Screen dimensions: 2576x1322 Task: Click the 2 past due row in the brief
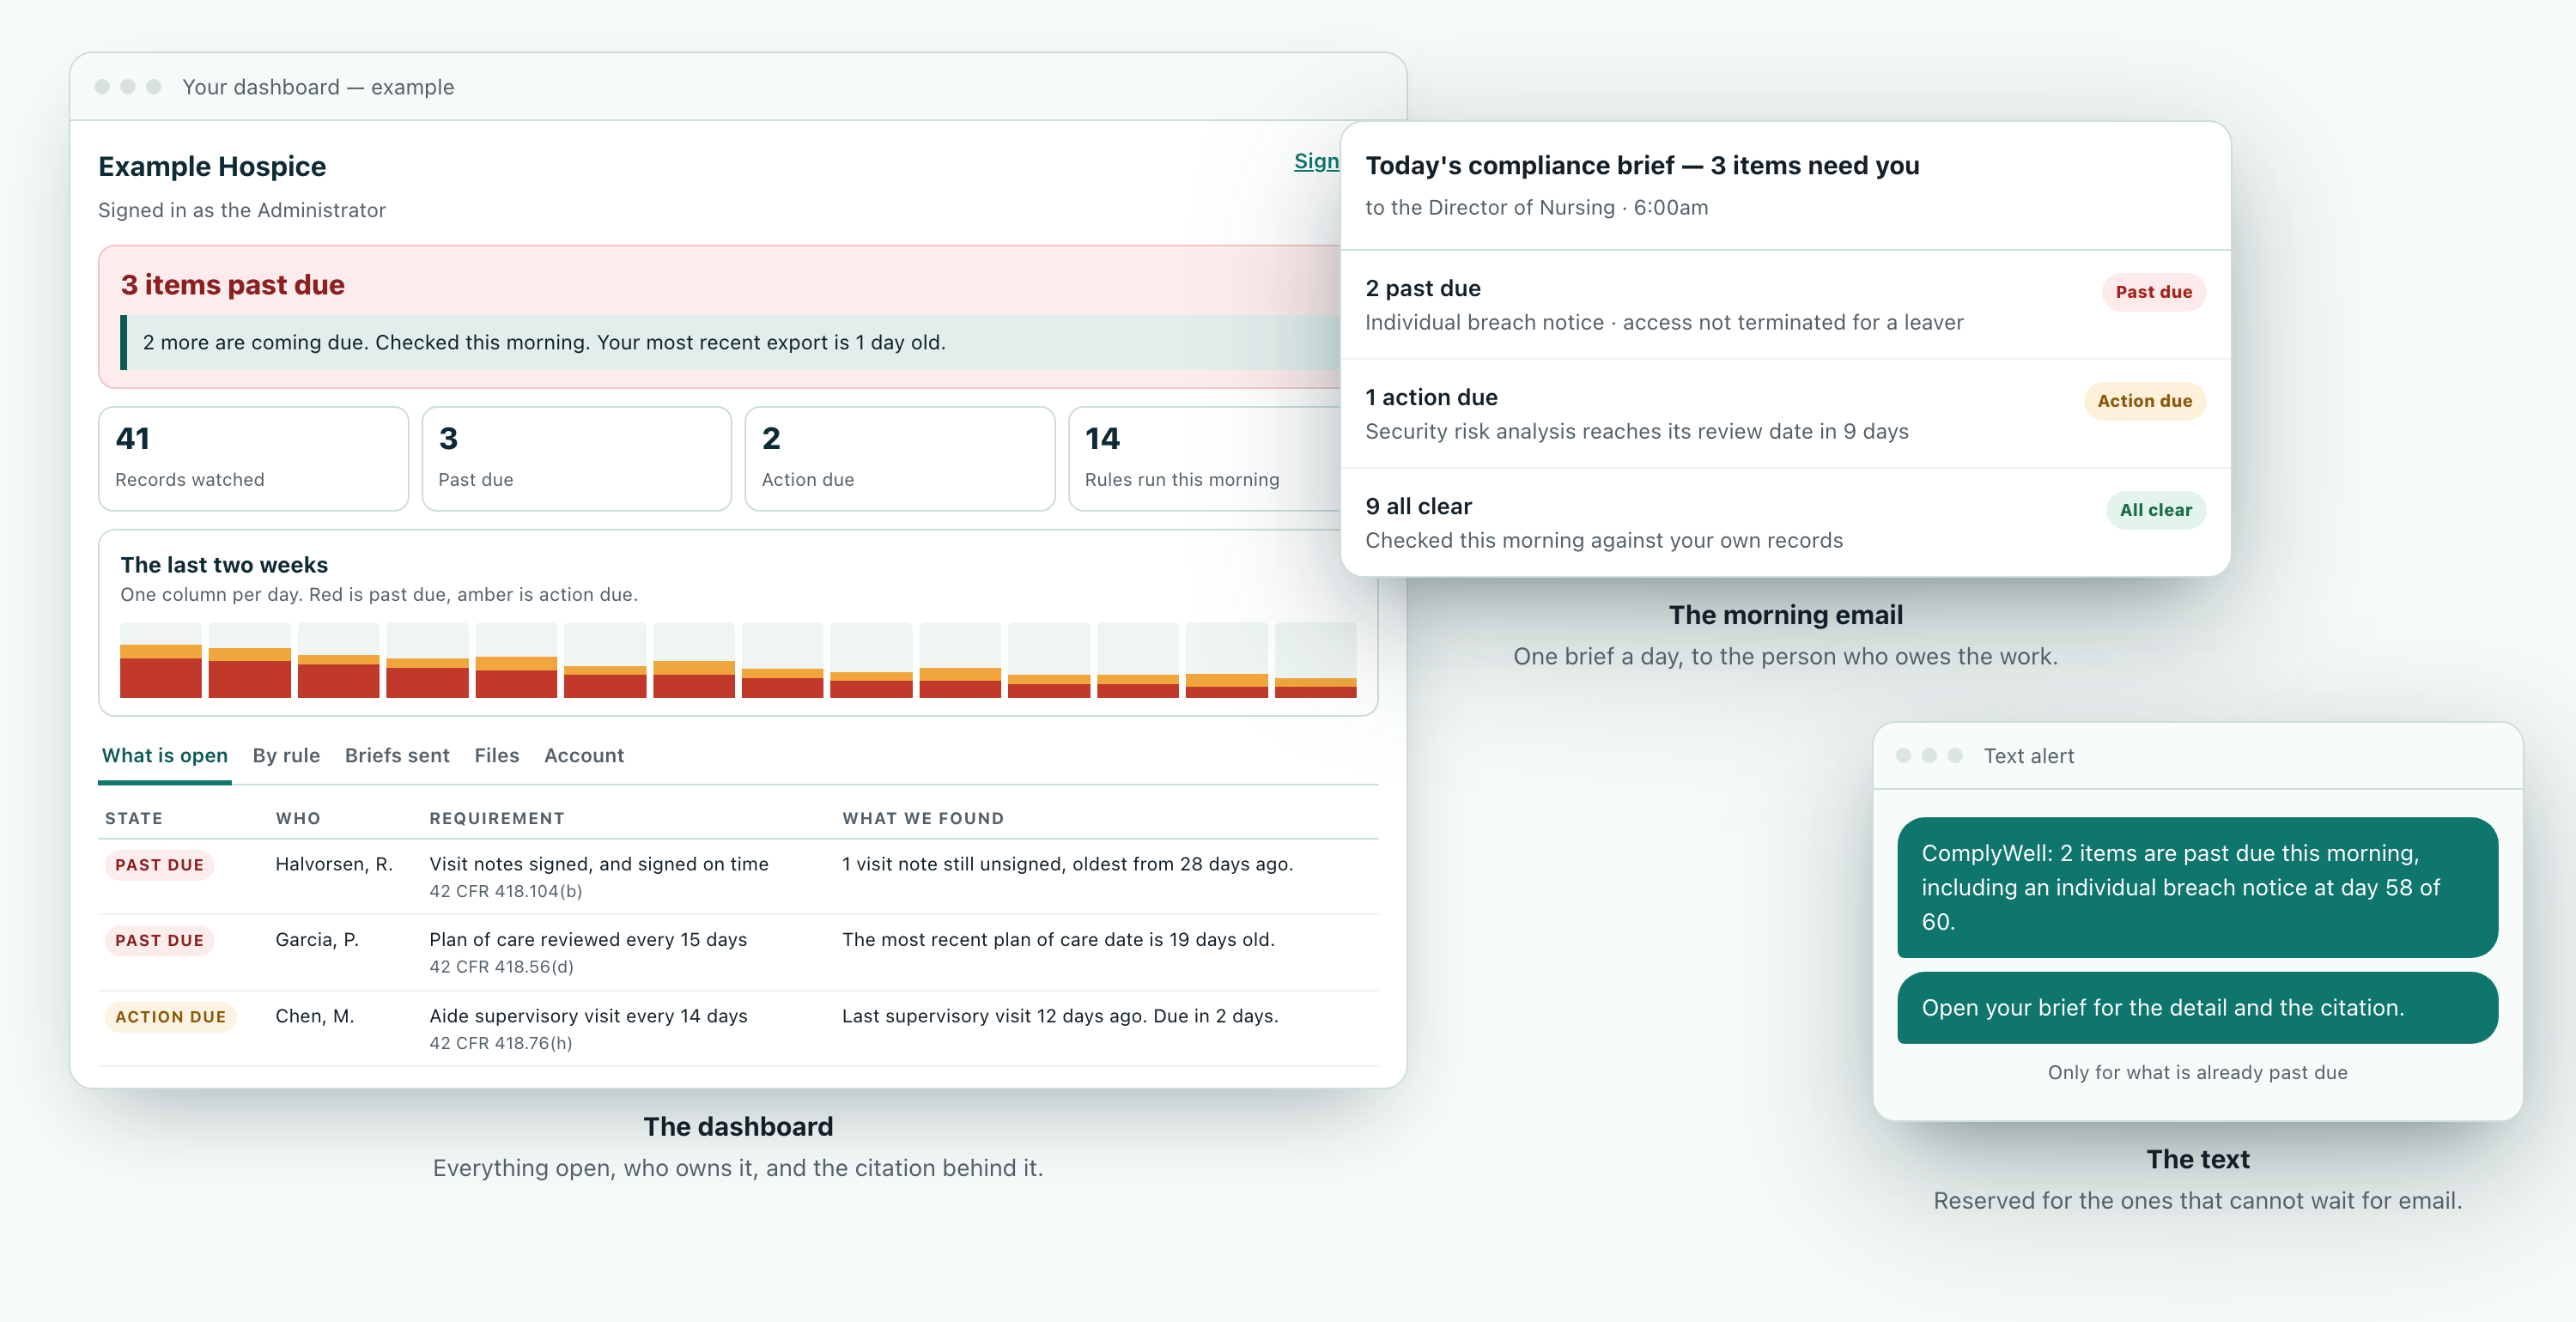click(x=1786, y=304)
